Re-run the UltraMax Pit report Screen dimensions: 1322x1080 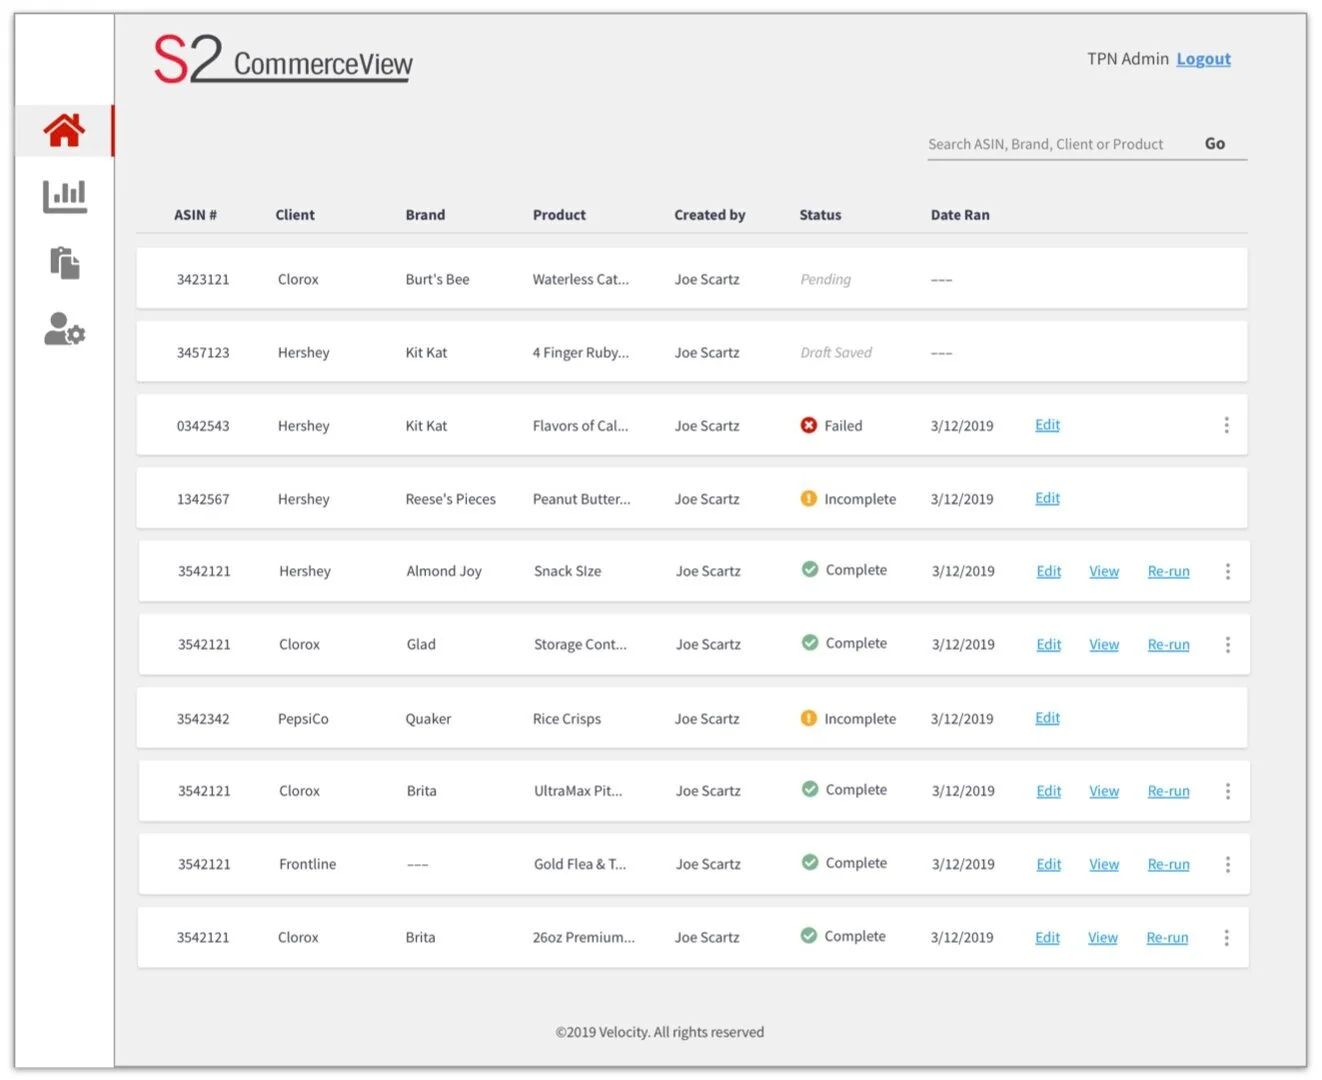tap(1168, 790)
